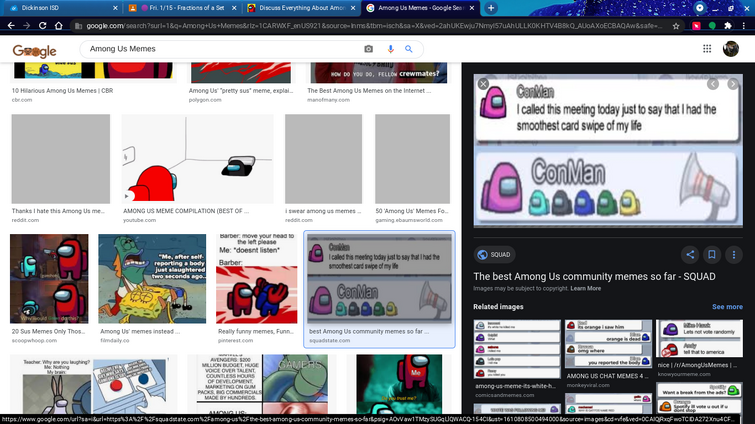Open the Barber meme pinterest thumbnail

257,279
